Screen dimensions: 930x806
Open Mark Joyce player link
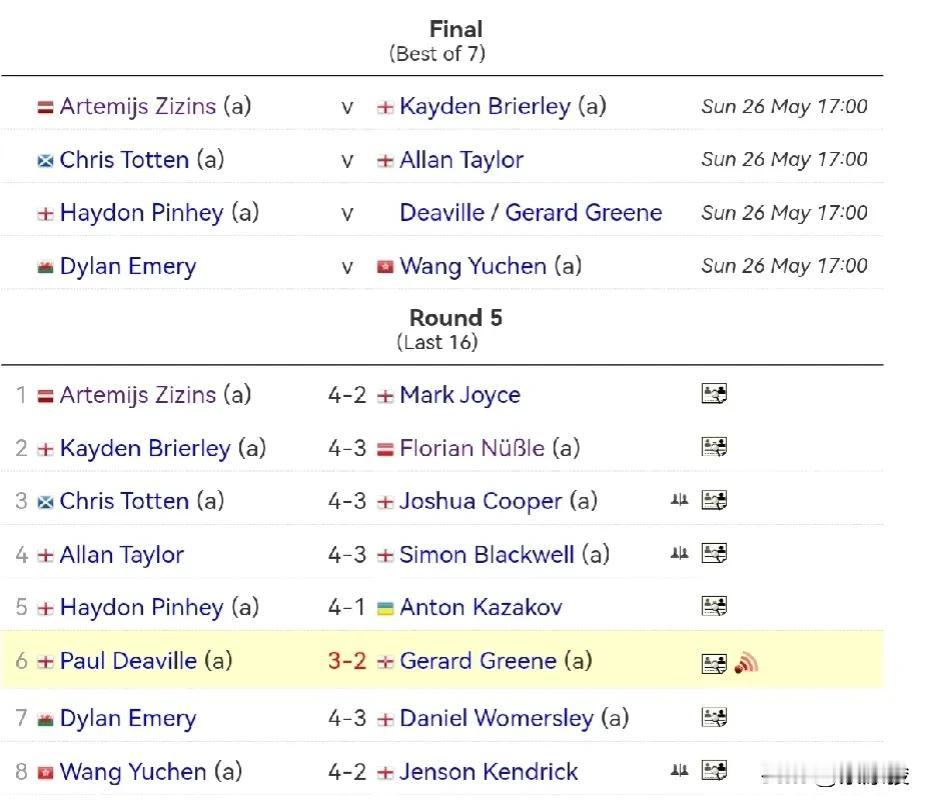(460, 395)
